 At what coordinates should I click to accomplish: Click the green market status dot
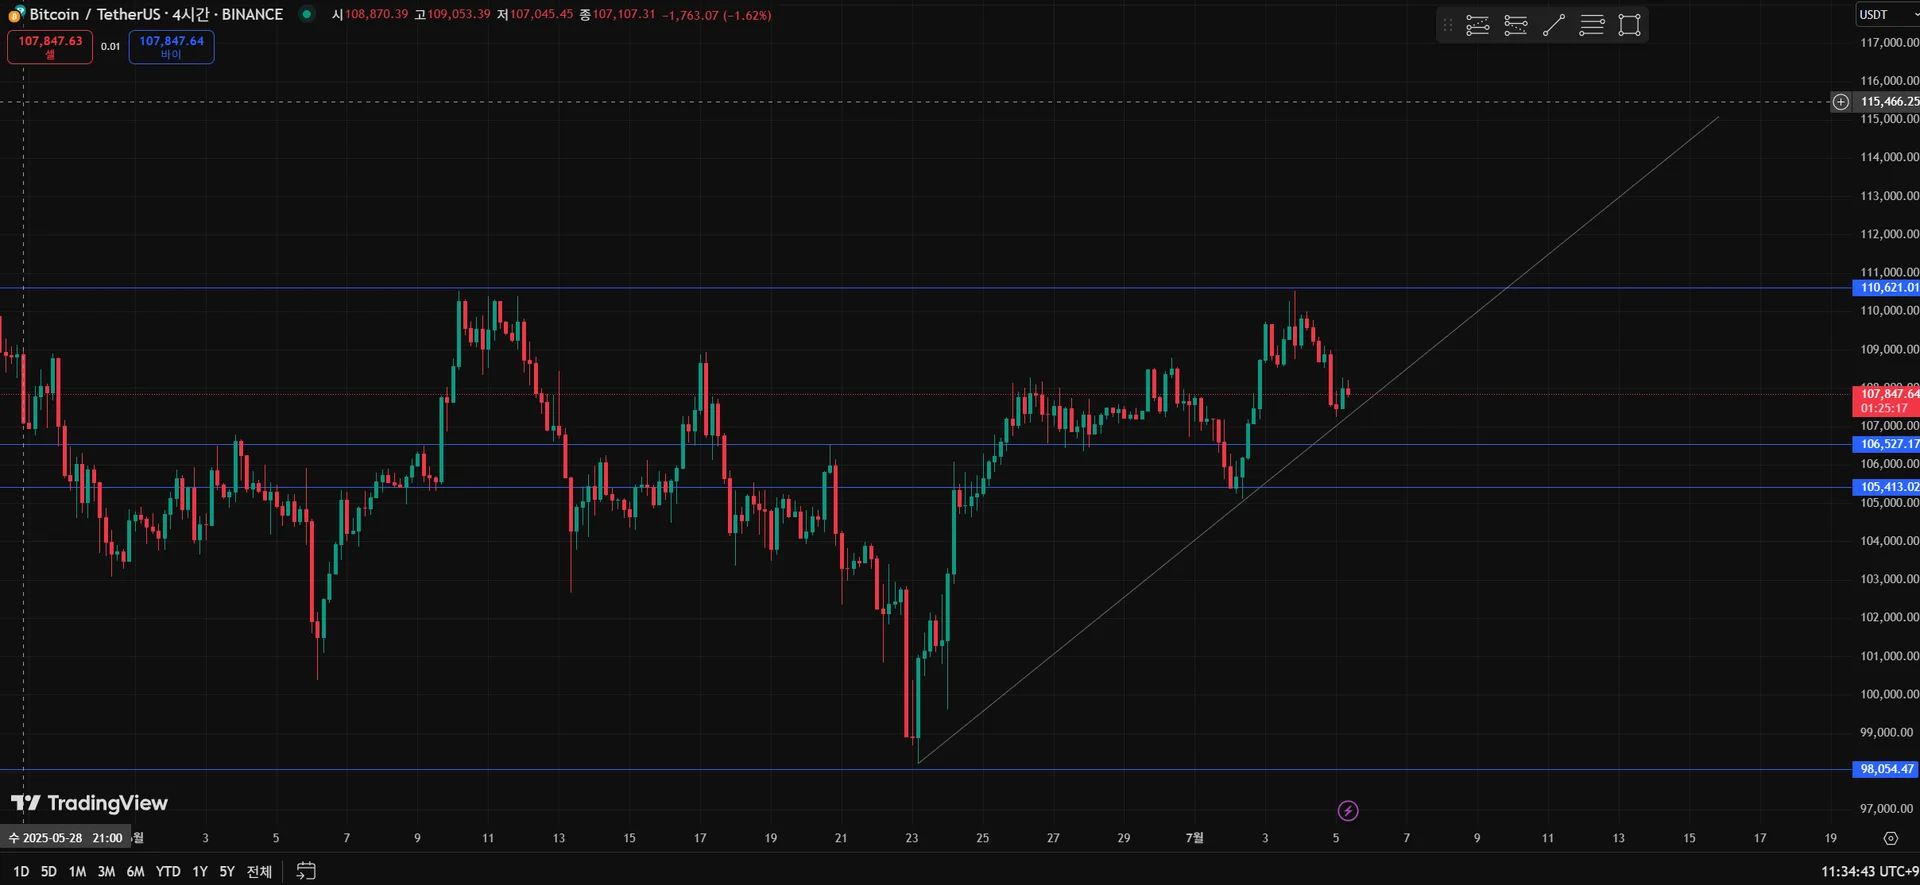pyautogui.click(x=307, y=14)
